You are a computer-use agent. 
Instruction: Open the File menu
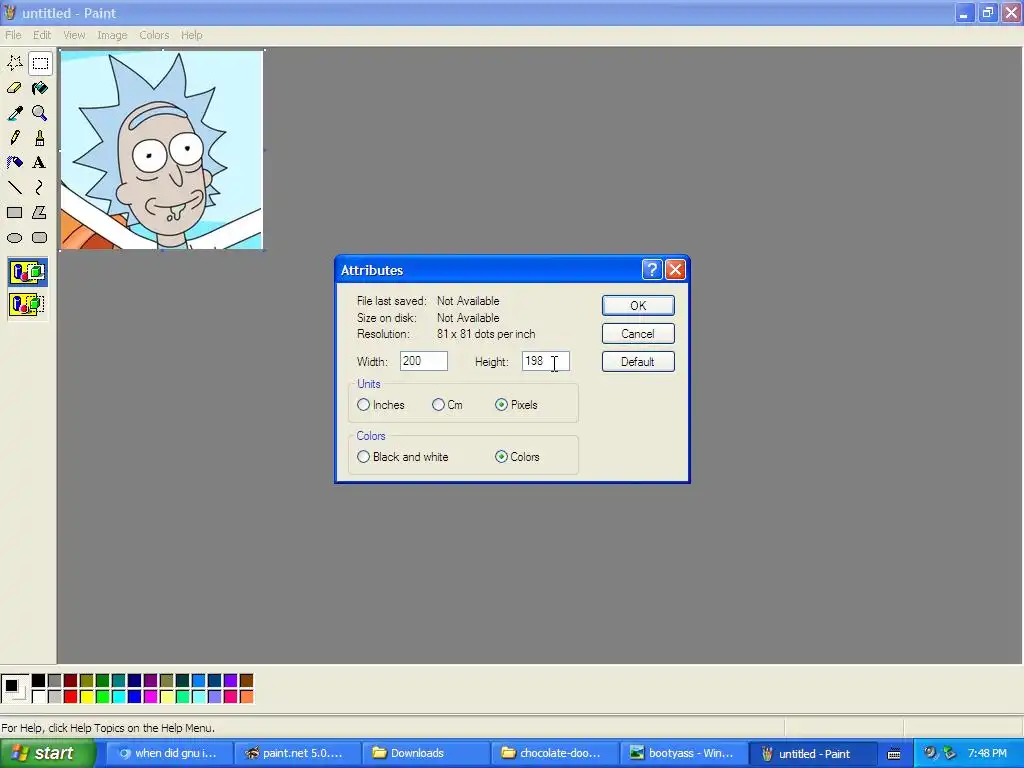click(x=13, y=35)
